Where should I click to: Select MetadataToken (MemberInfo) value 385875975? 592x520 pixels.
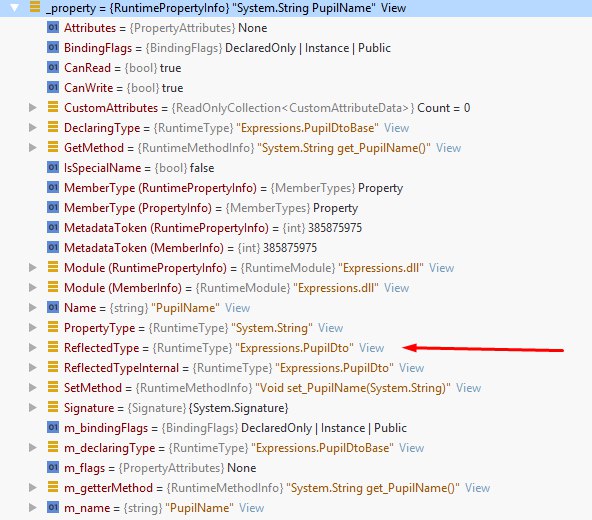[290, 248]
